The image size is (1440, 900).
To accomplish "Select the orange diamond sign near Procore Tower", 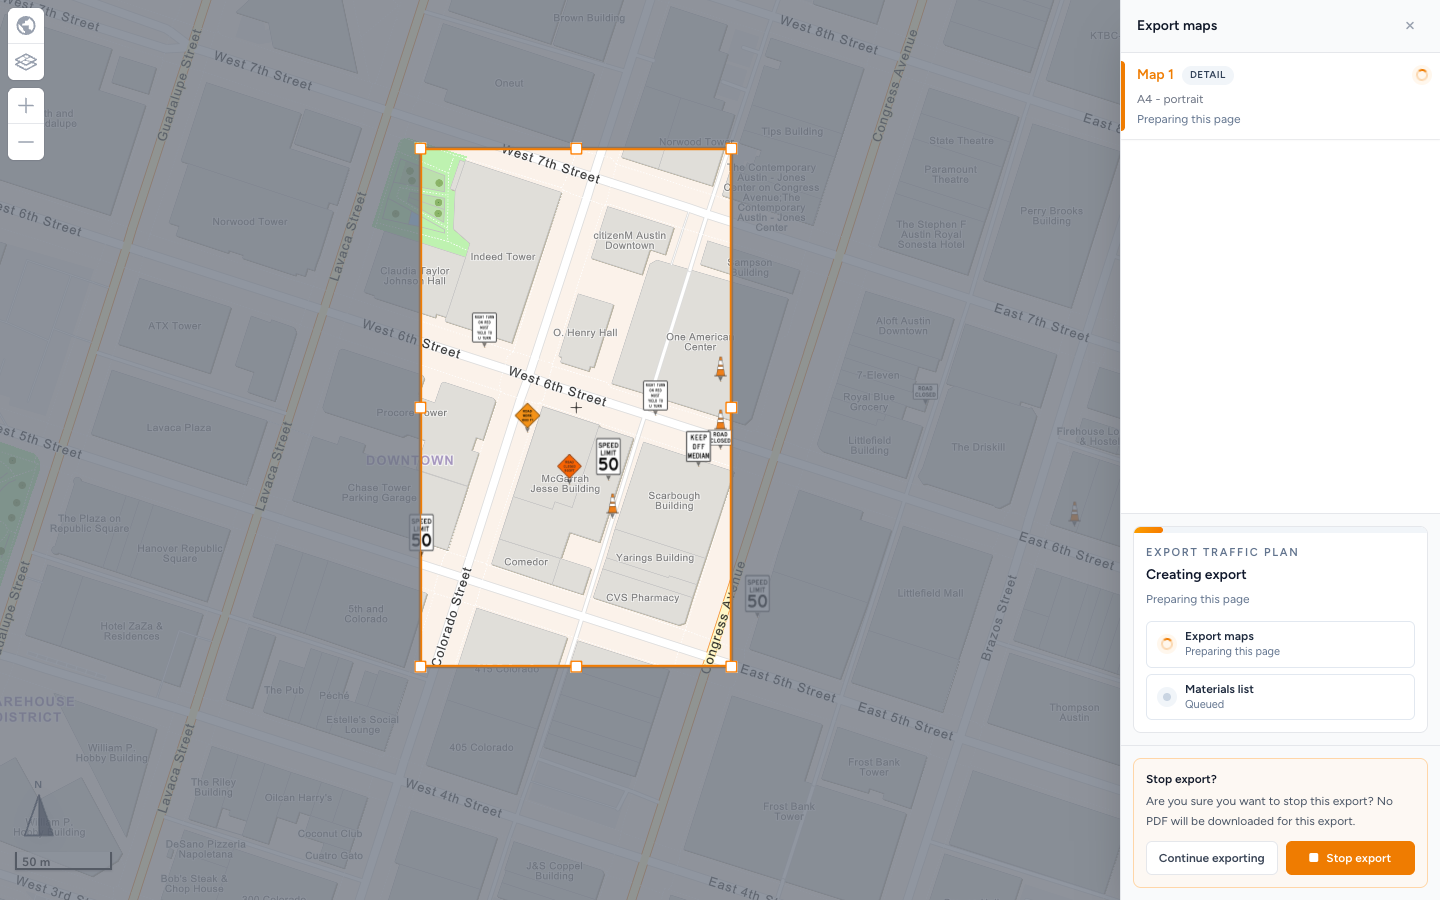I will (527, 415).
